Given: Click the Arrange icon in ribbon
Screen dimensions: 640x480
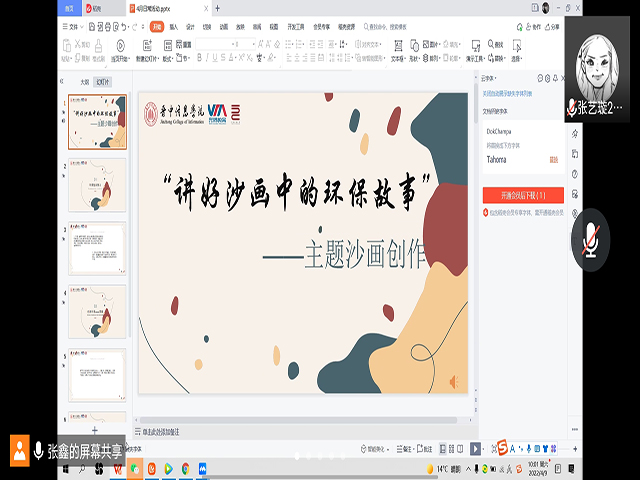Looking at the screenshot, I should [425, 58].
